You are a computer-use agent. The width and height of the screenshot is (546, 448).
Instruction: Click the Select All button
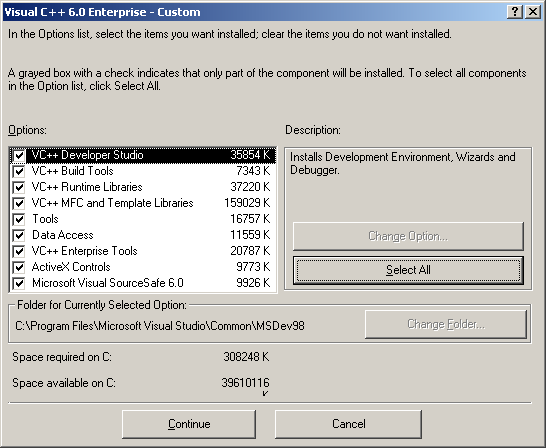point(408,270)
